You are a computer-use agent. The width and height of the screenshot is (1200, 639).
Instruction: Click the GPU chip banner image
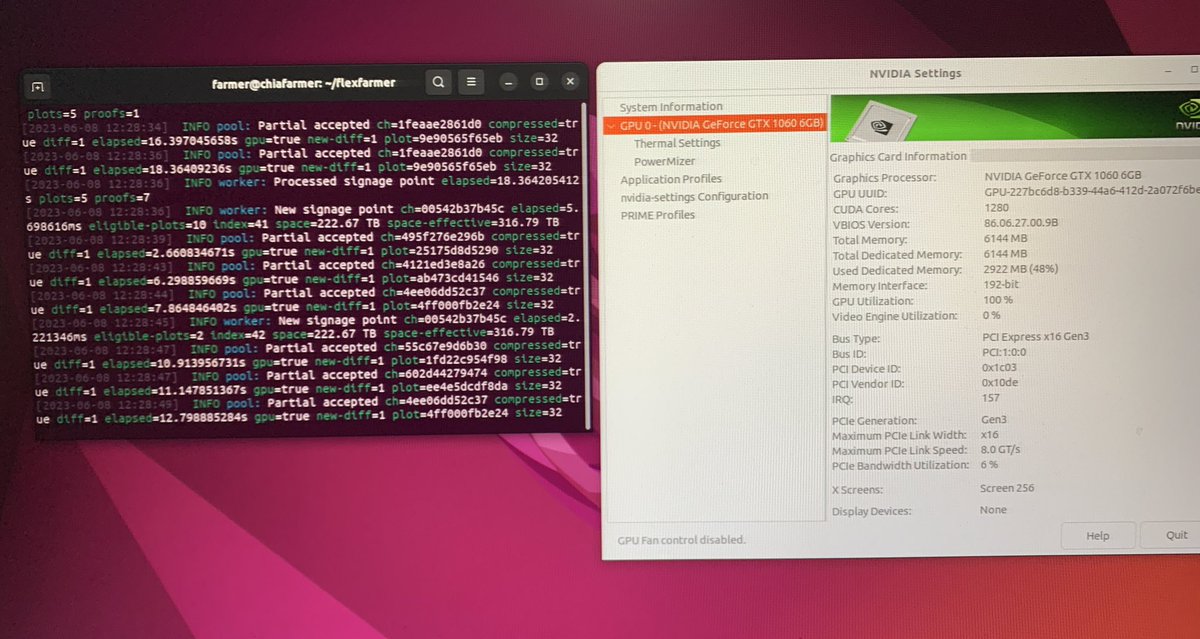click(882, 120)
